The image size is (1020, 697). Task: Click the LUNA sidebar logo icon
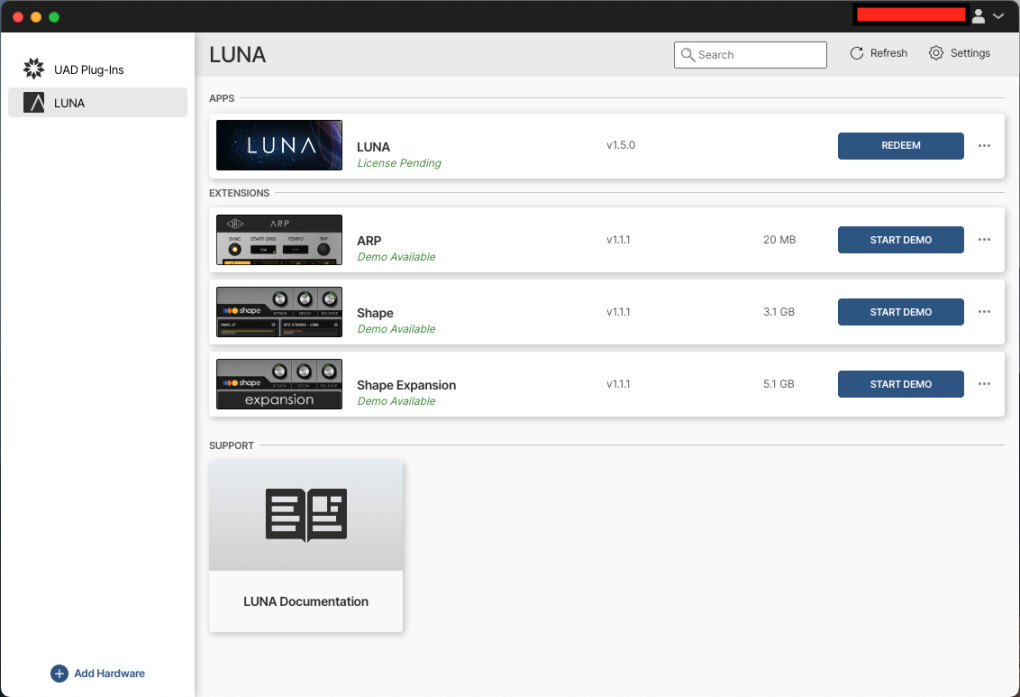[34, 103]
